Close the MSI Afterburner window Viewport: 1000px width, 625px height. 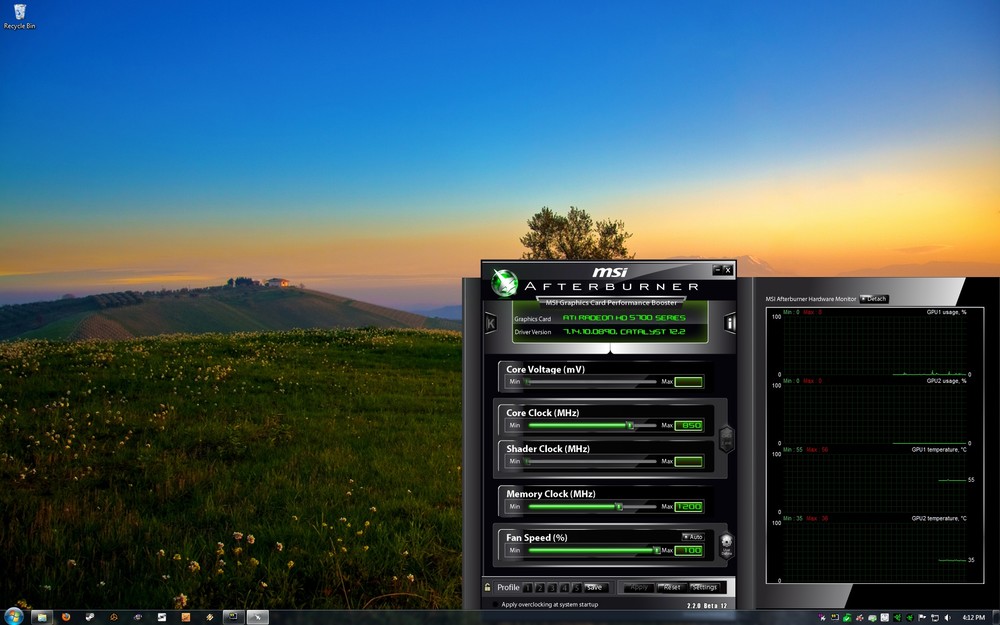[x=728, y=270]
